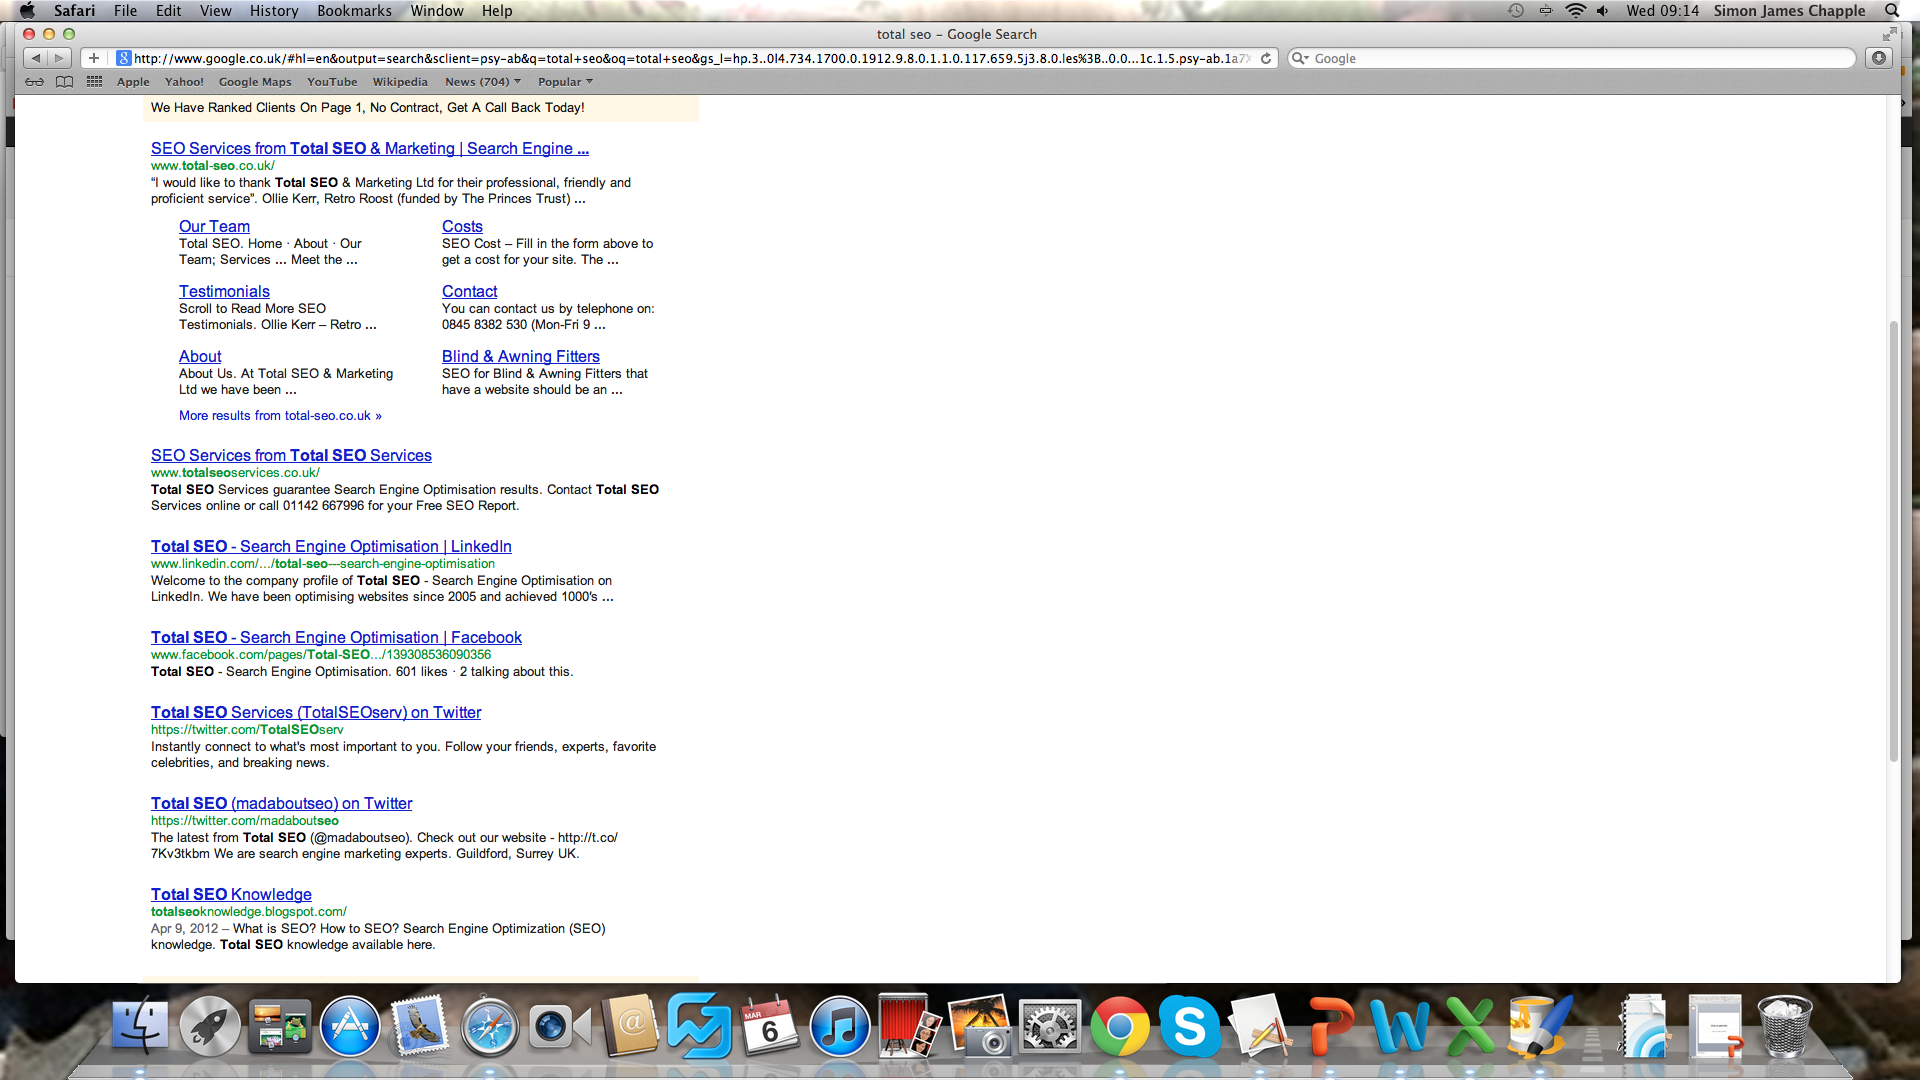The height and width of the screenshot is (1080, 1920).
Task: Open the Window menu
Action: pos(437,10)
